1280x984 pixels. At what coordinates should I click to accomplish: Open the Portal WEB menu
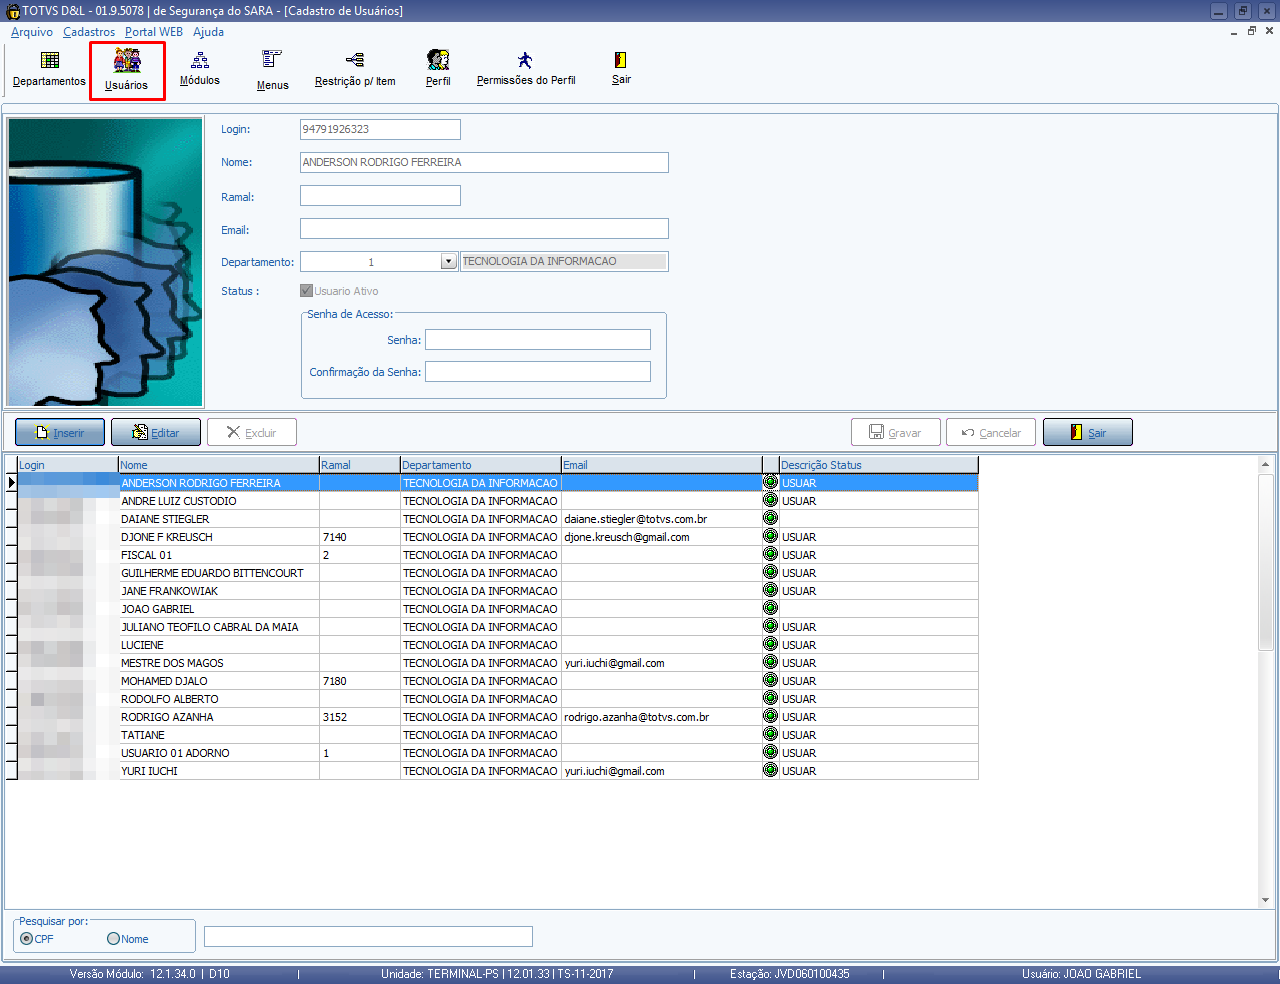point(154,32)
